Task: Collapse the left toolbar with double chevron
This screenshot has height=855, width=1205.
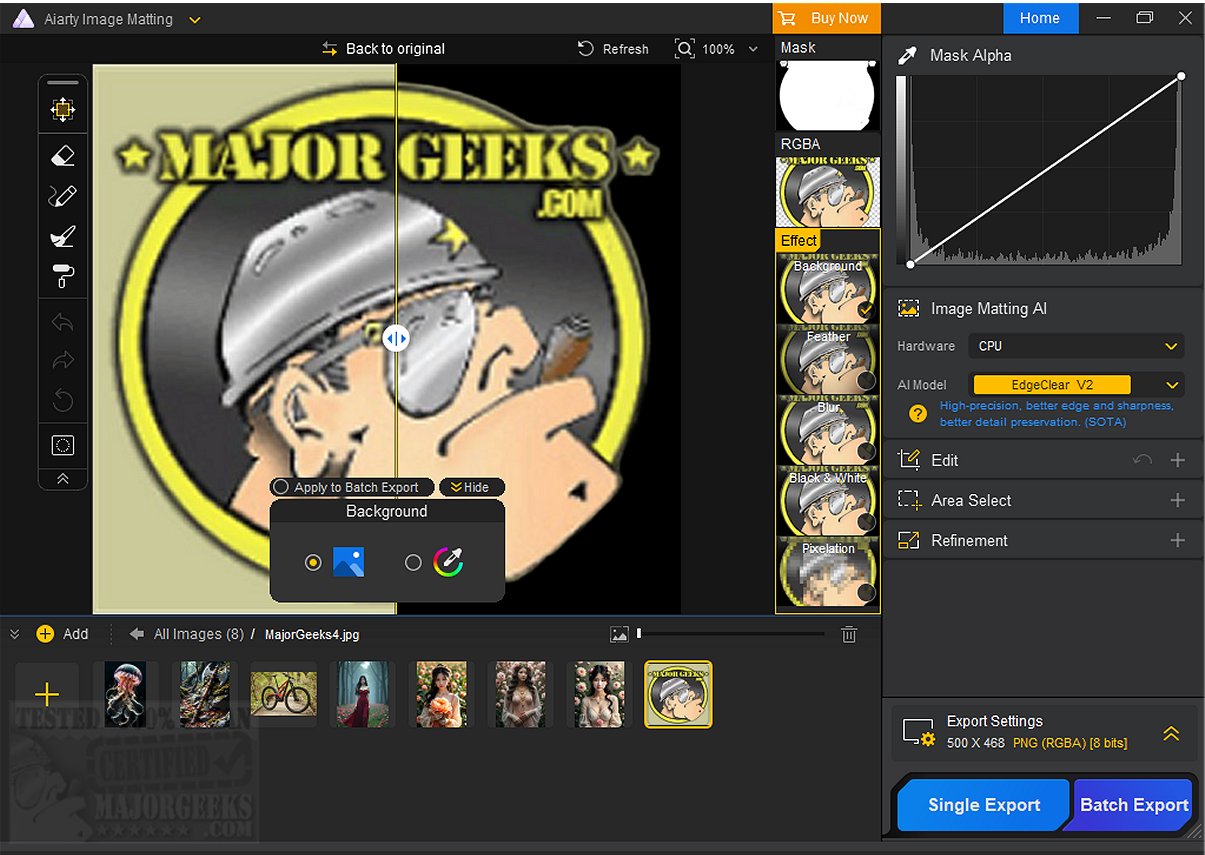Action: [x=63, y=479]
